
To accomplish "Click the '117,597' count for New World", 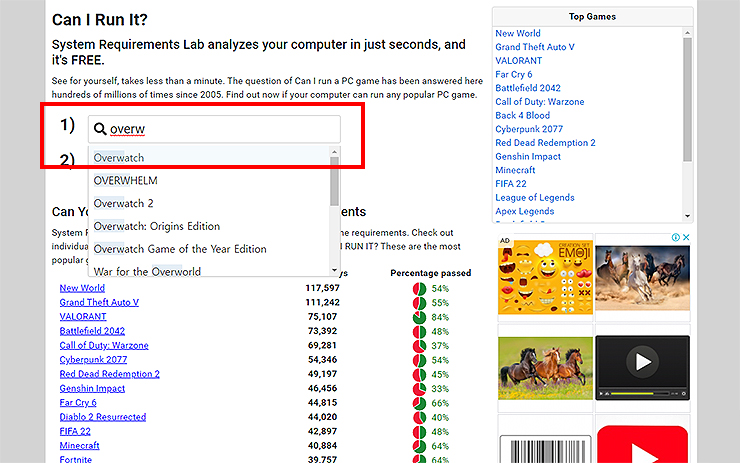I will pyautogui.click(x=322, y=288).
